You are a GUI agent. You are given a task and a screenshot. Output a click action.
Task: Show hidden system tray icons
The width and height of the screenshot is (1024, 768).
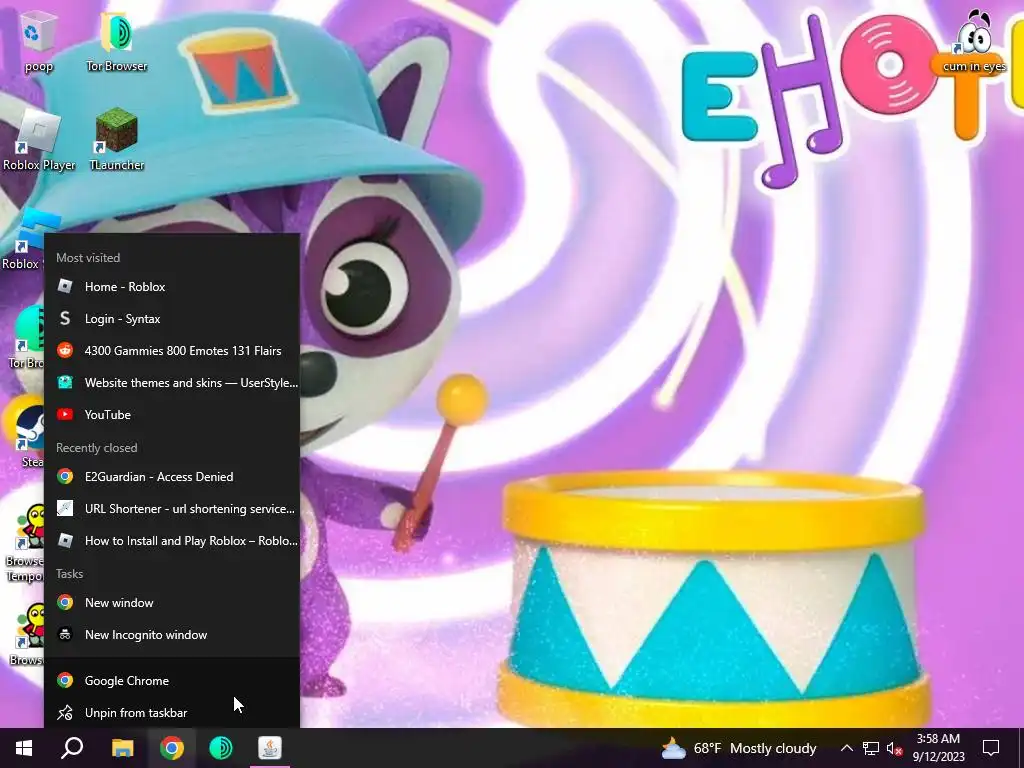[846, 748]
